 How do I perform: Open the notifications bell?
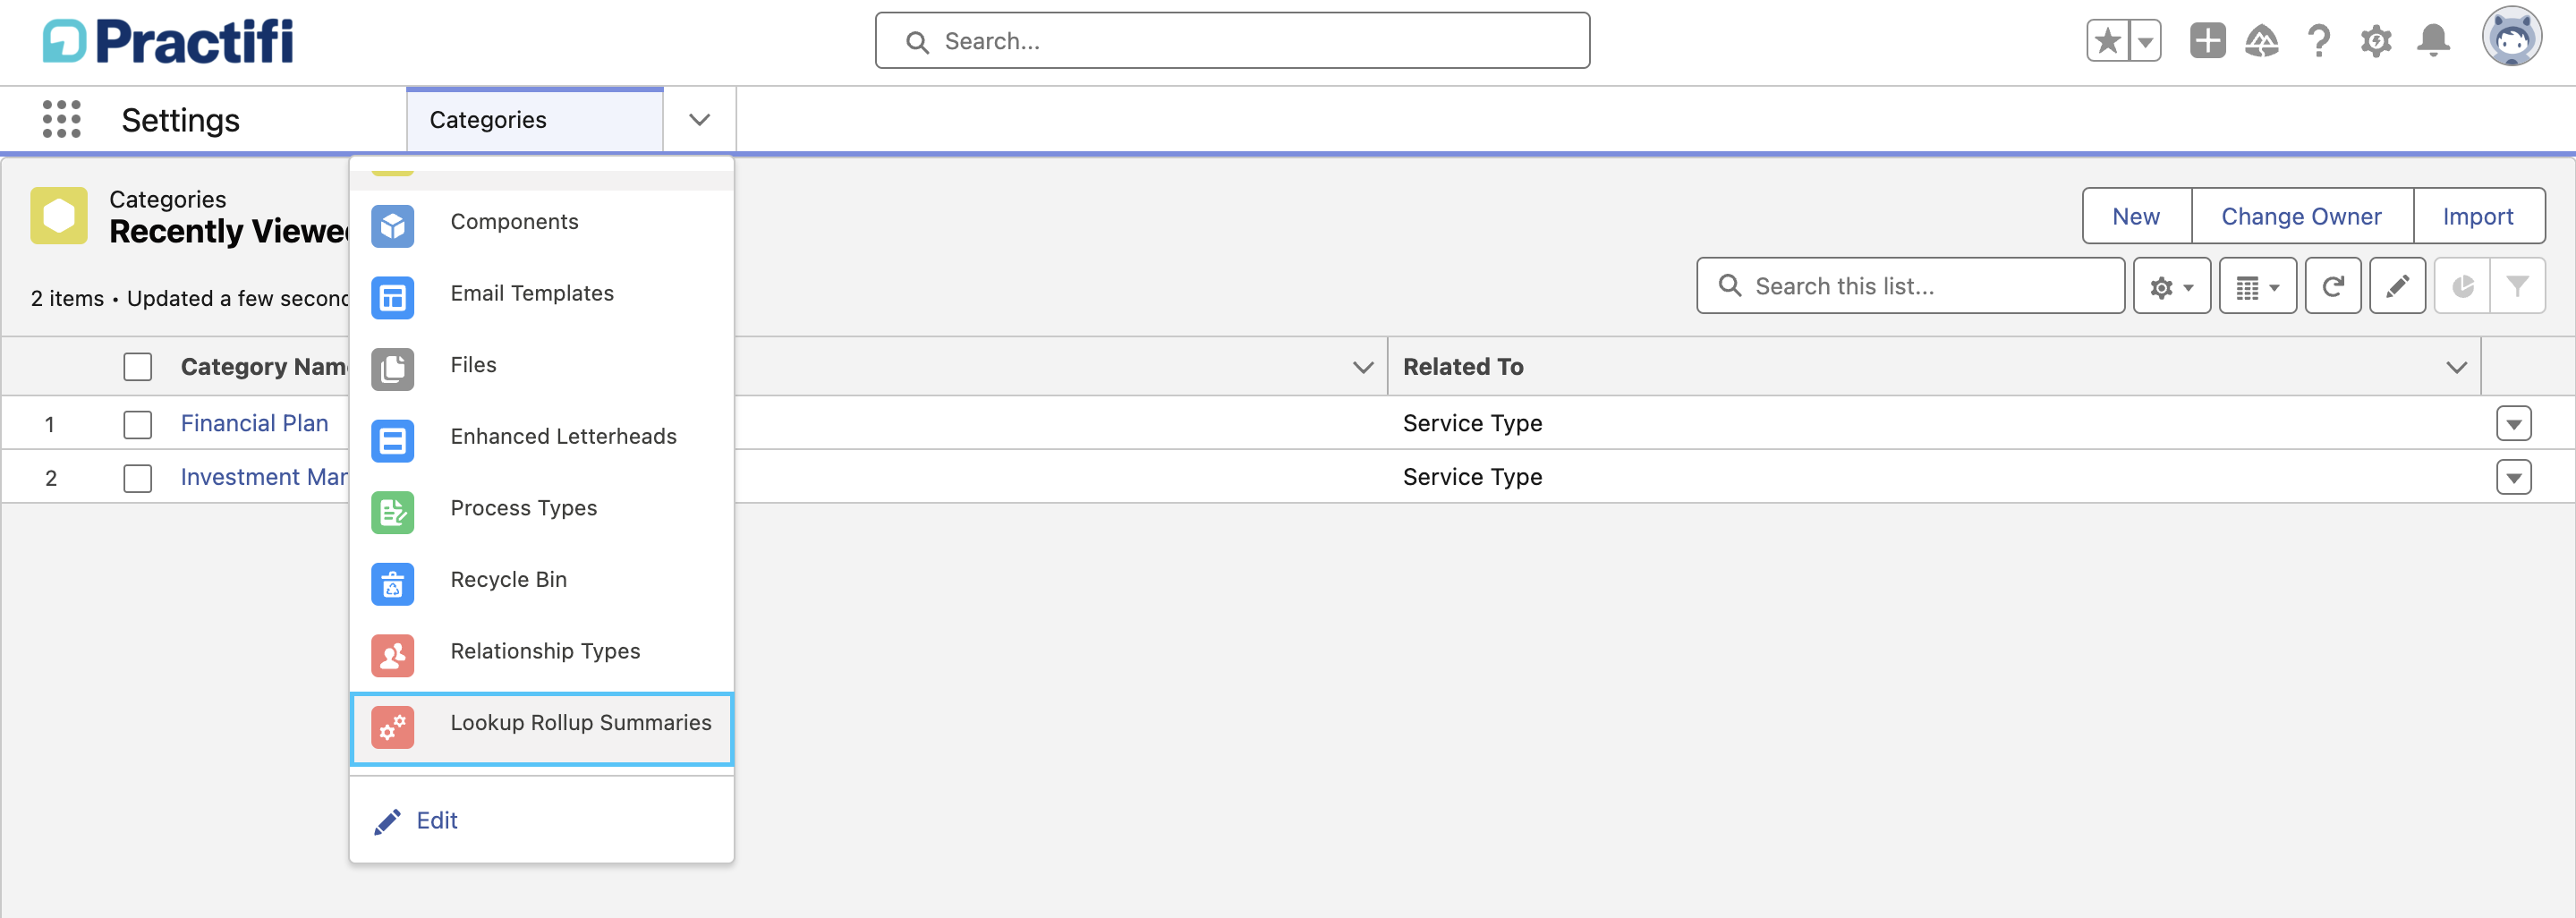coord(2433,41)
